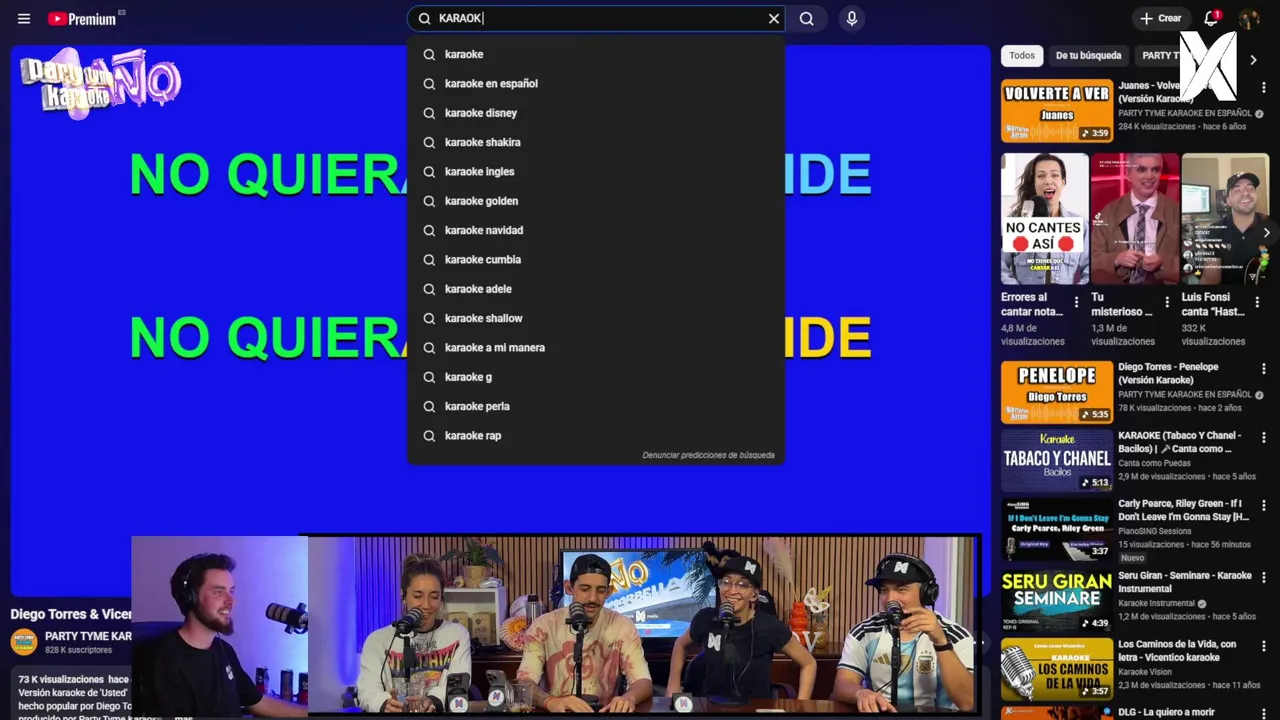Image resolution: width=1280 pixels, height=720 pixels.
Task: Open the Los Caminos de la Vida thumbnail
Action: 1057,669
